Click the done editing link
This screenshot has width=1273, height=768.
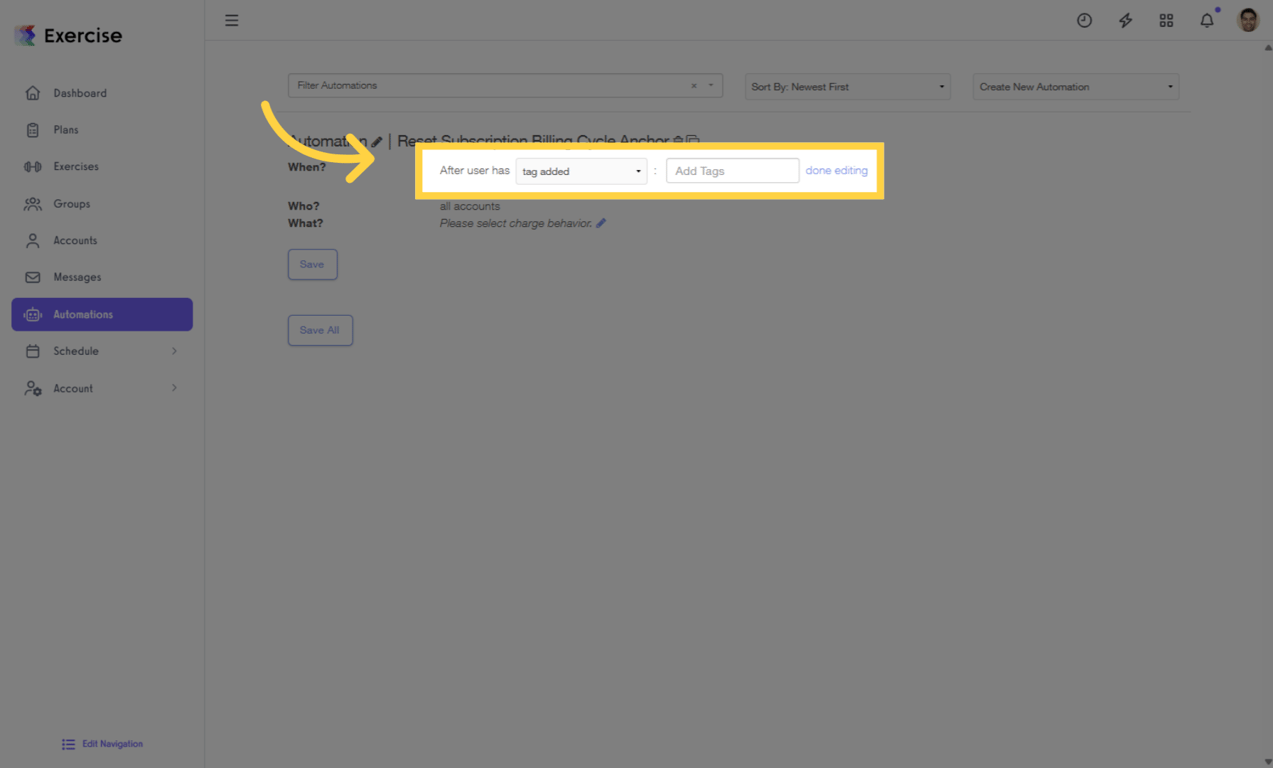click(x=836, y=171)
